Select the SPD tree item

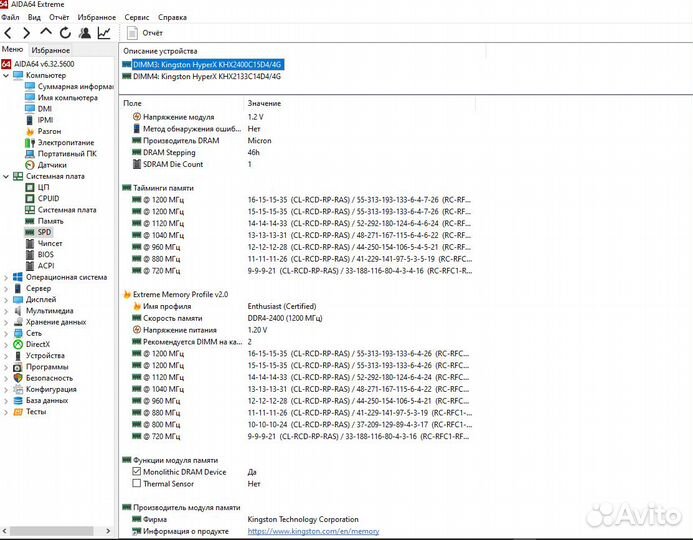click(44, 232)
